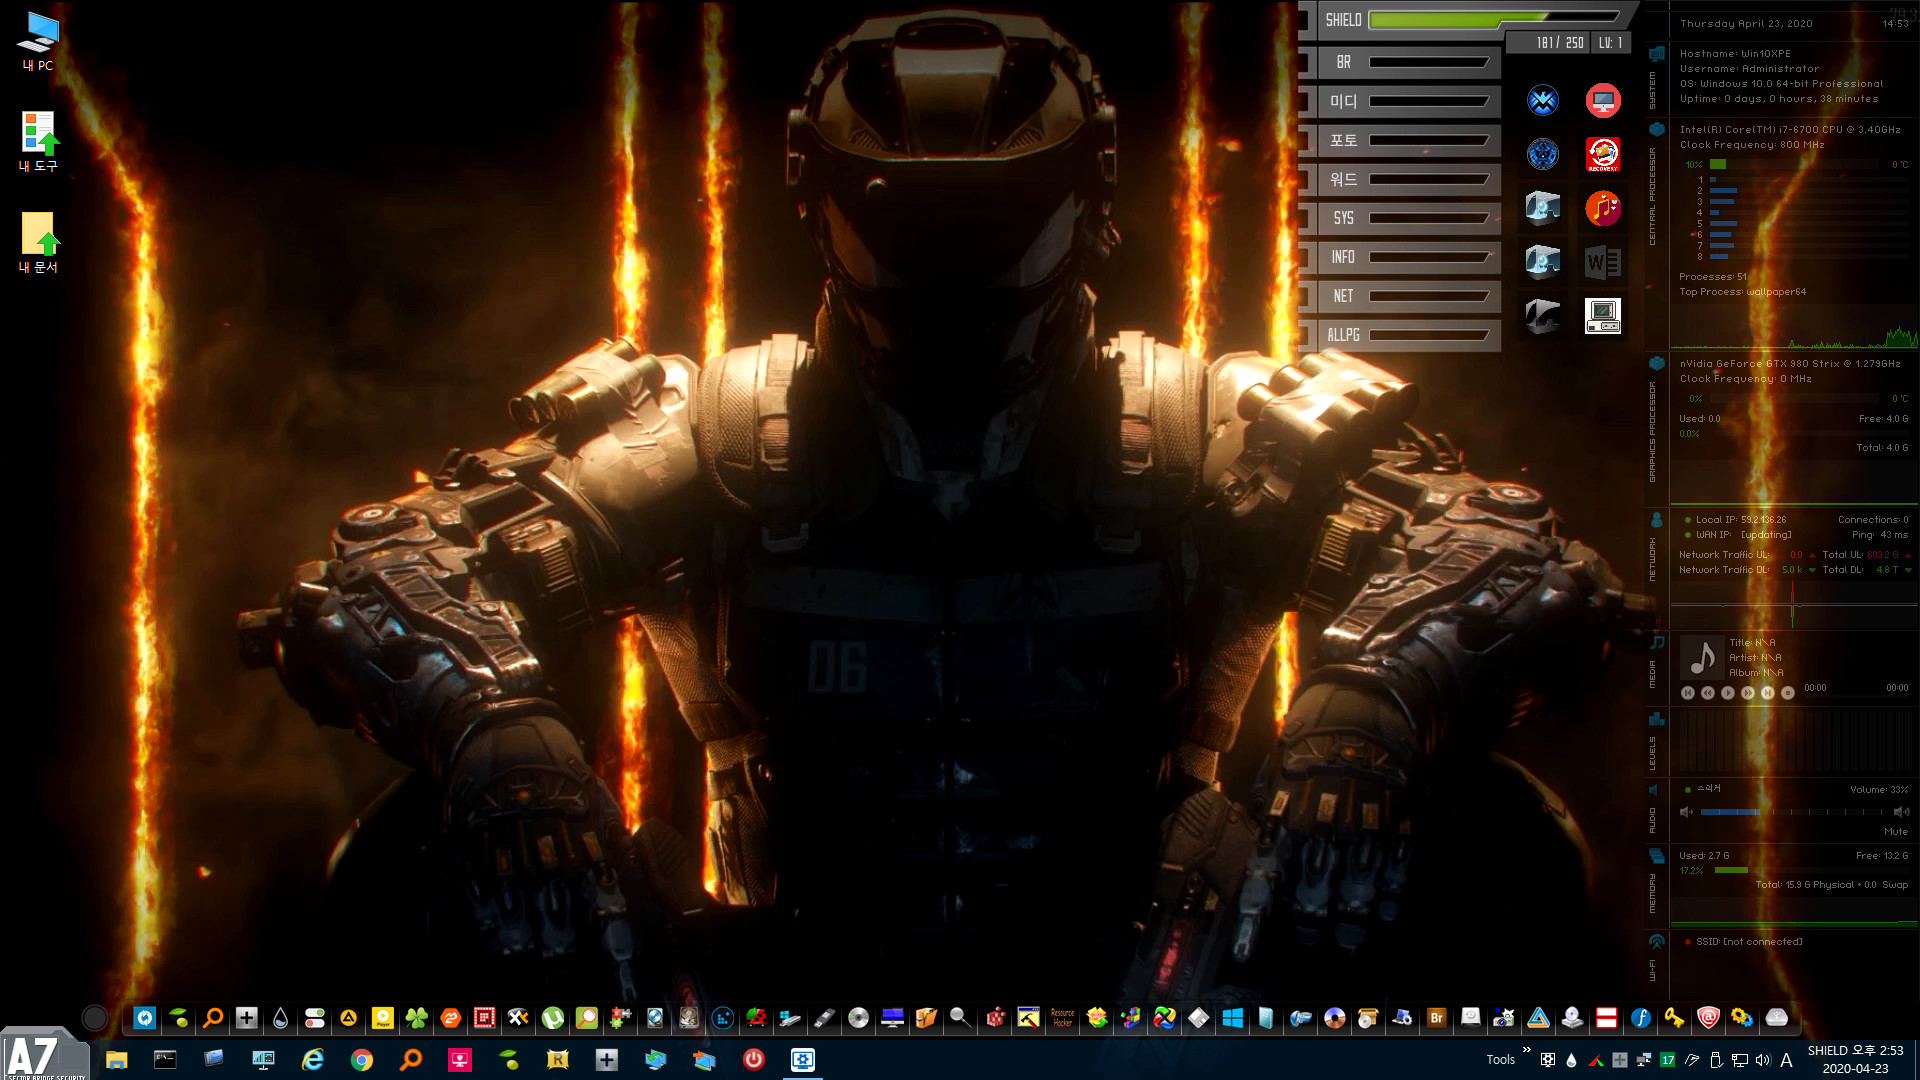Launch the ladybug icon in dock
Viewport: 1920px width, 1080px height.
(x=756, y=1018)
